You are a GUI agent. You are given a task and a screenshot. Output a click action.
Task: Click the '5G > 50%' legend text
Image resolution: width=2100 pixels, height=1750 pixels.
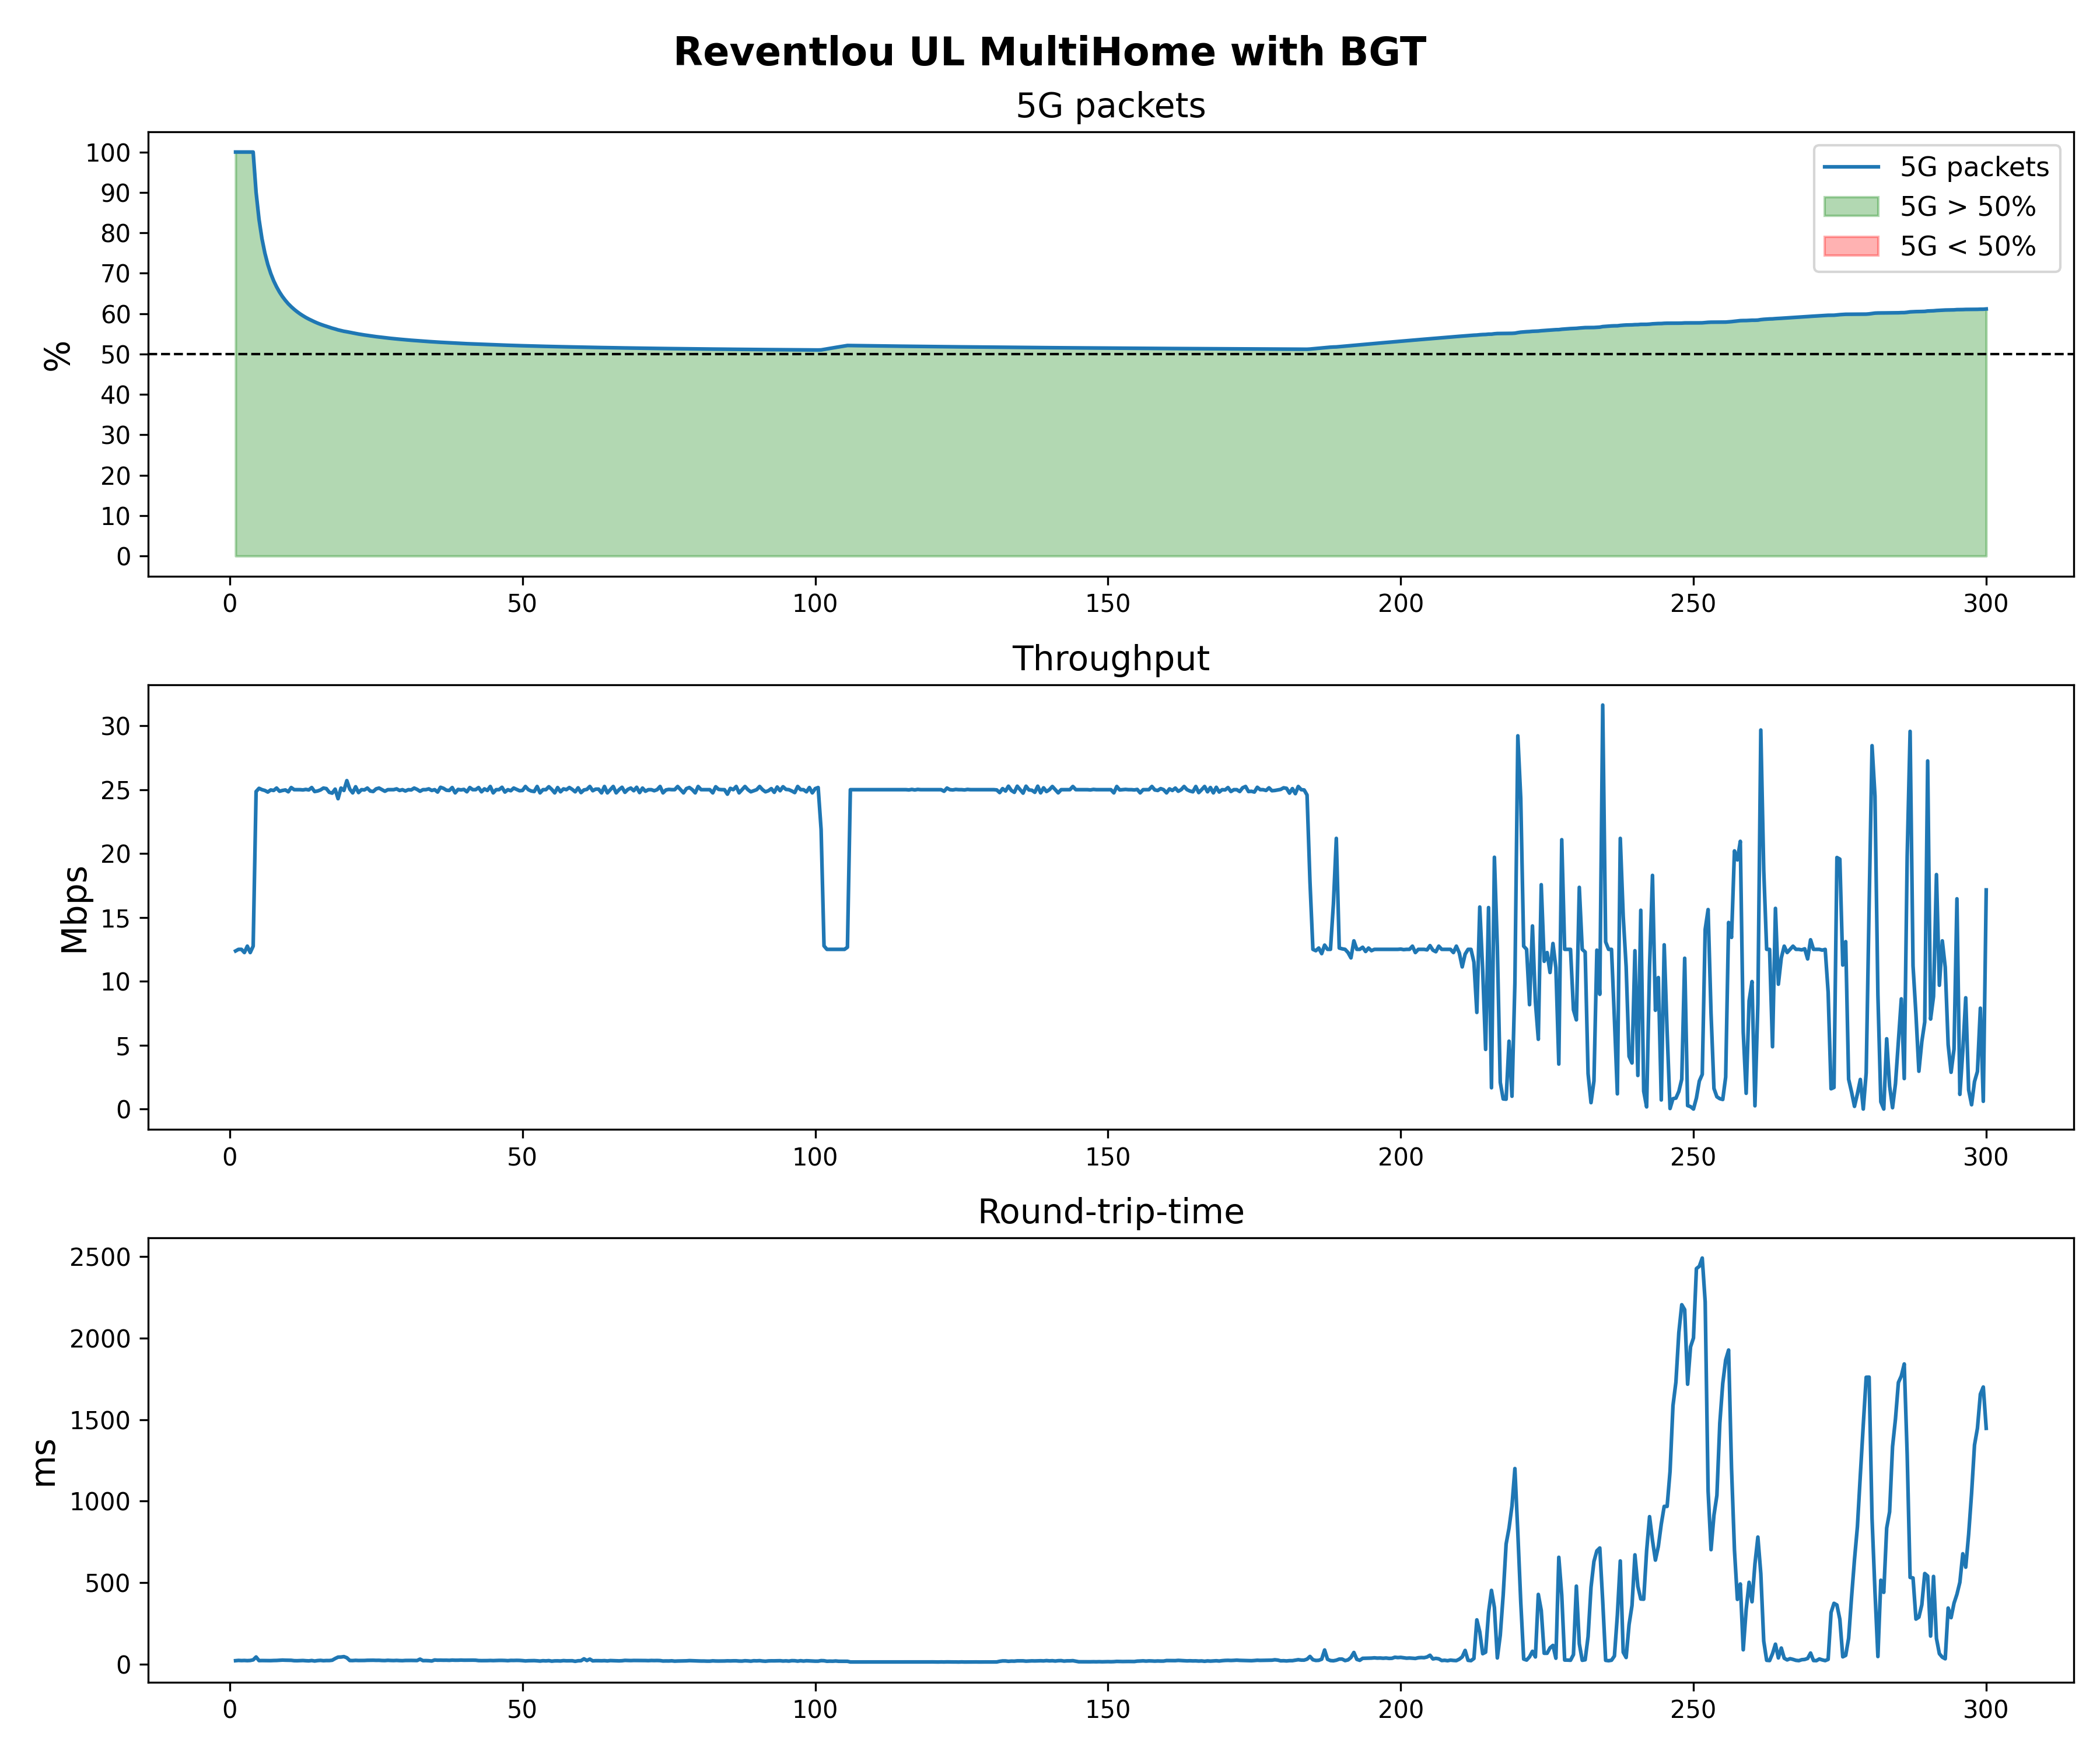coord(1967,207)
